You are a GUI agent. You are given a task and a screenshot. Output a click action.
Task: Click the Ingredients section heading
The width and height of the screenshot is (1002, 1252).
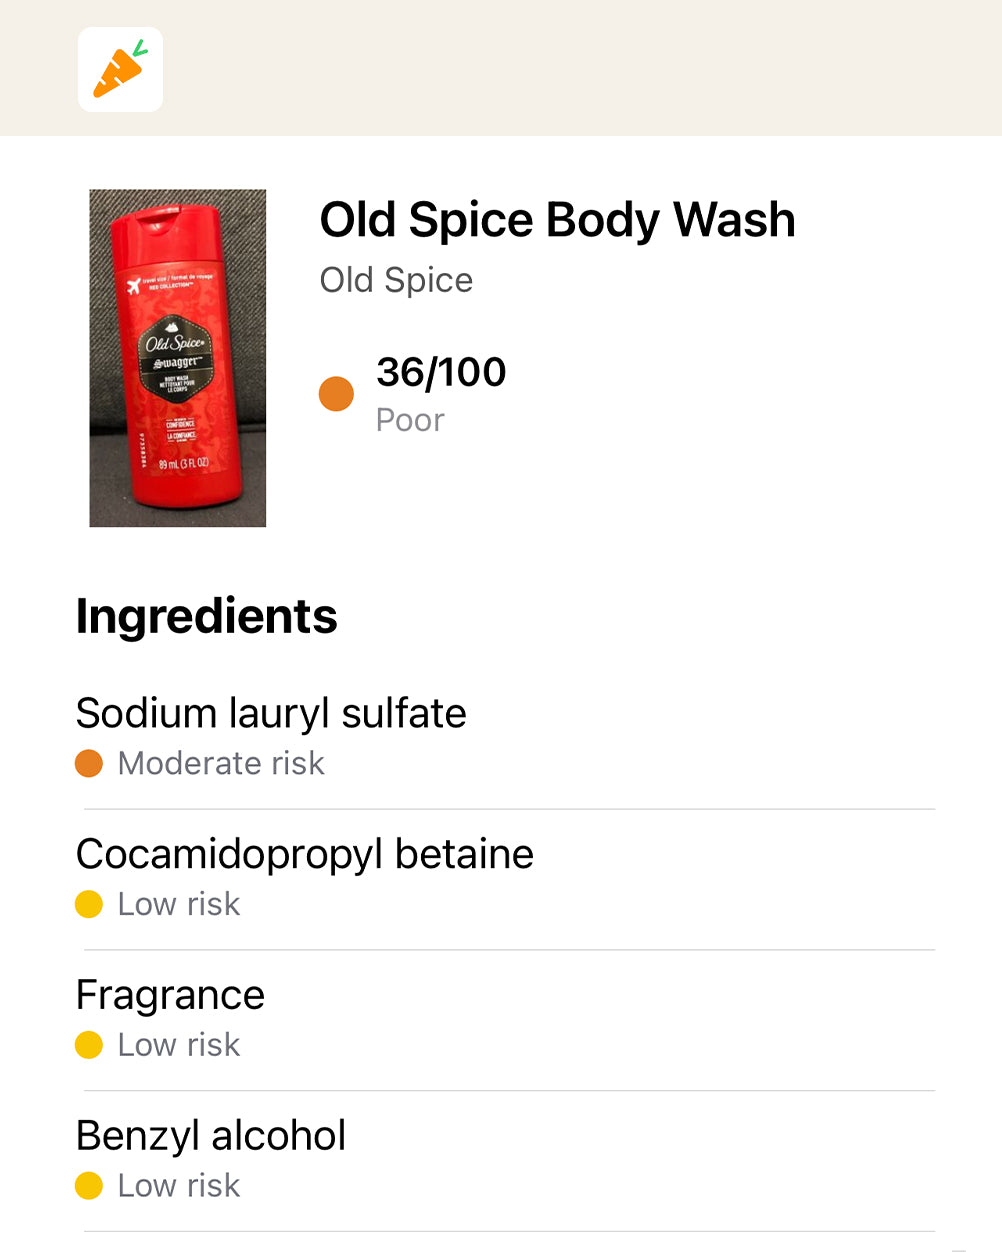(207, 616)
